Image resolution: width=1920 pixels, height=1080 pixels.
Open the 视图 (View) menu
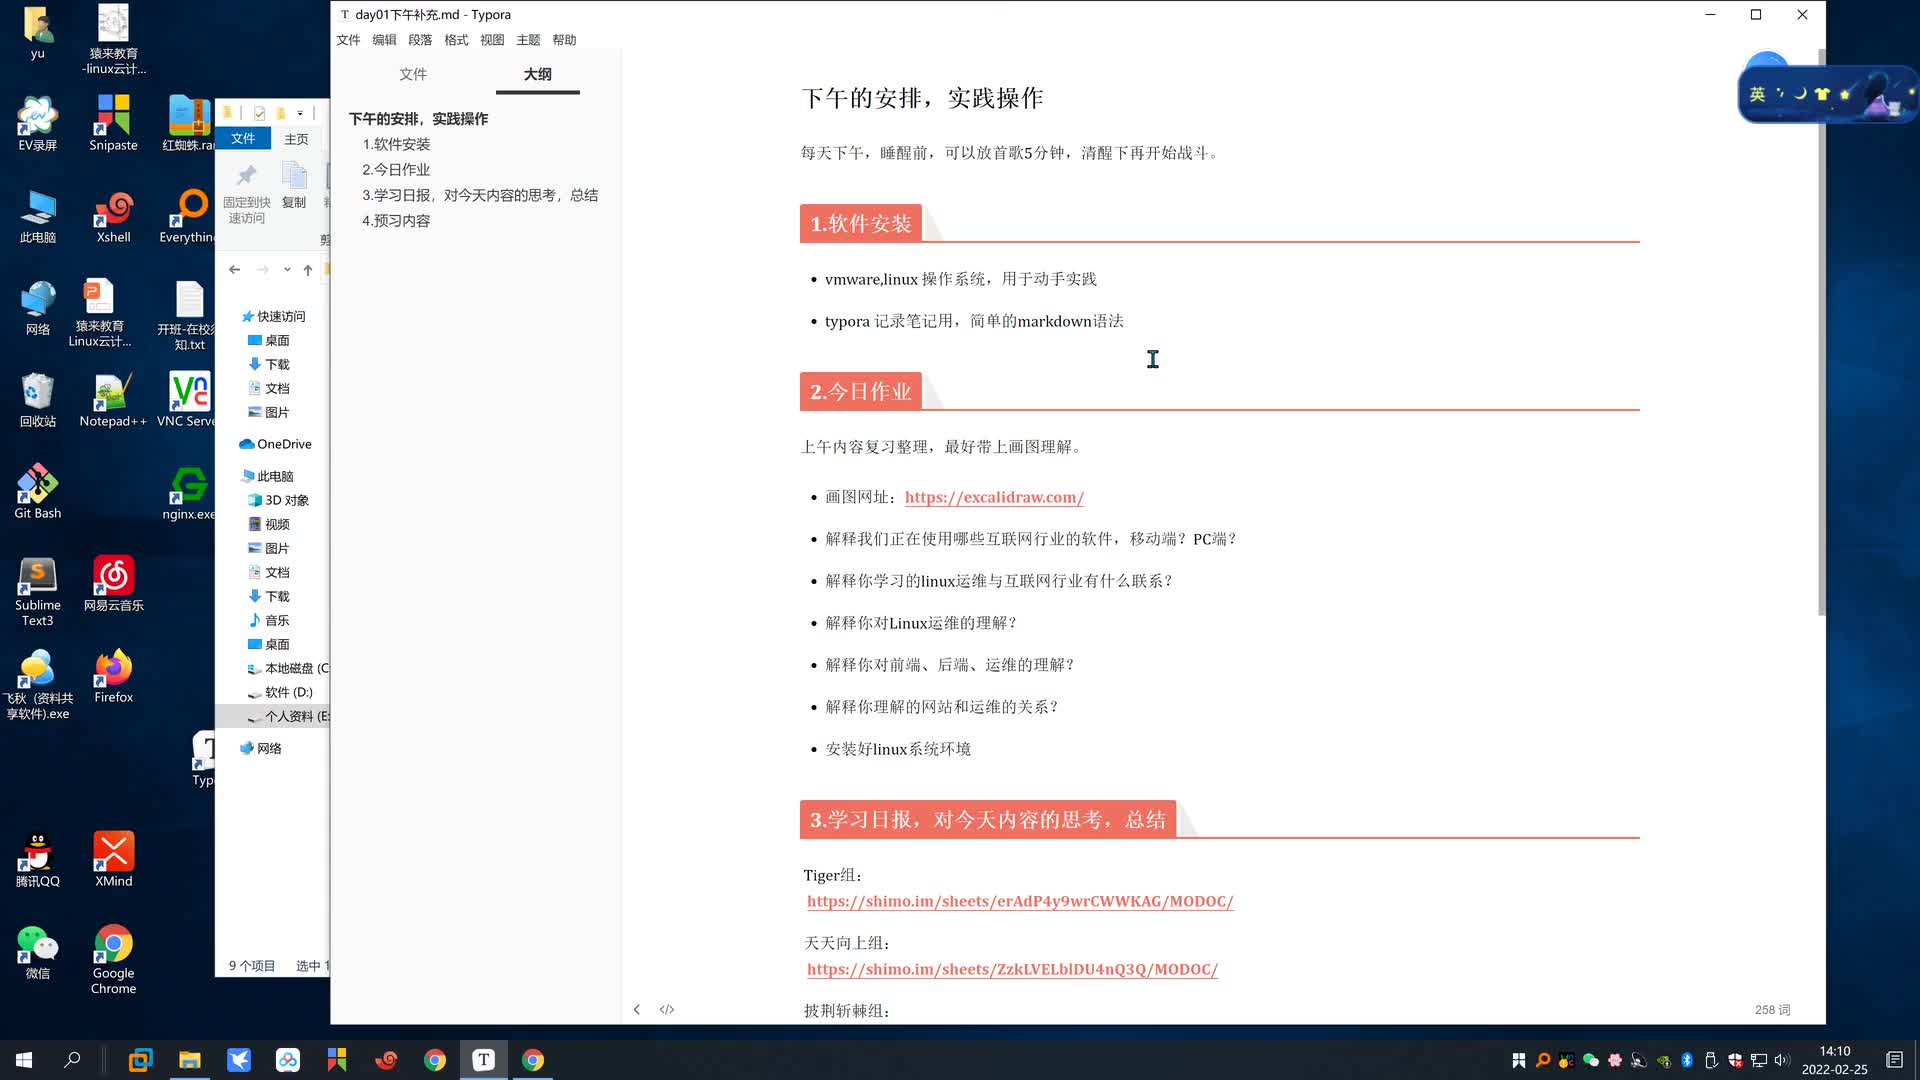pos(493,40)
